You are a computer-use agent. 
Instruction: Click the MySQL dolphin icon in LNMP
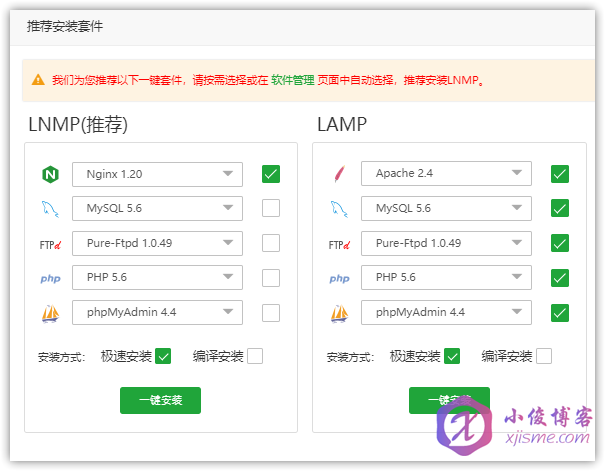(x=50, y=209)
